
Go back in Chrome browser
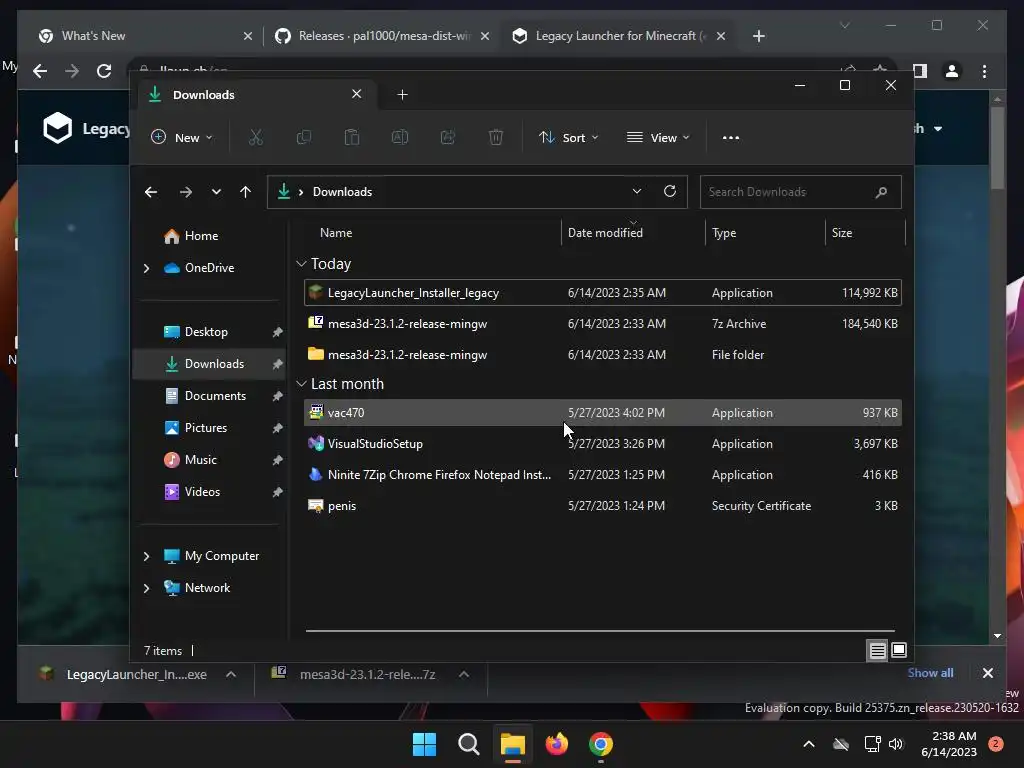point(40,71)
